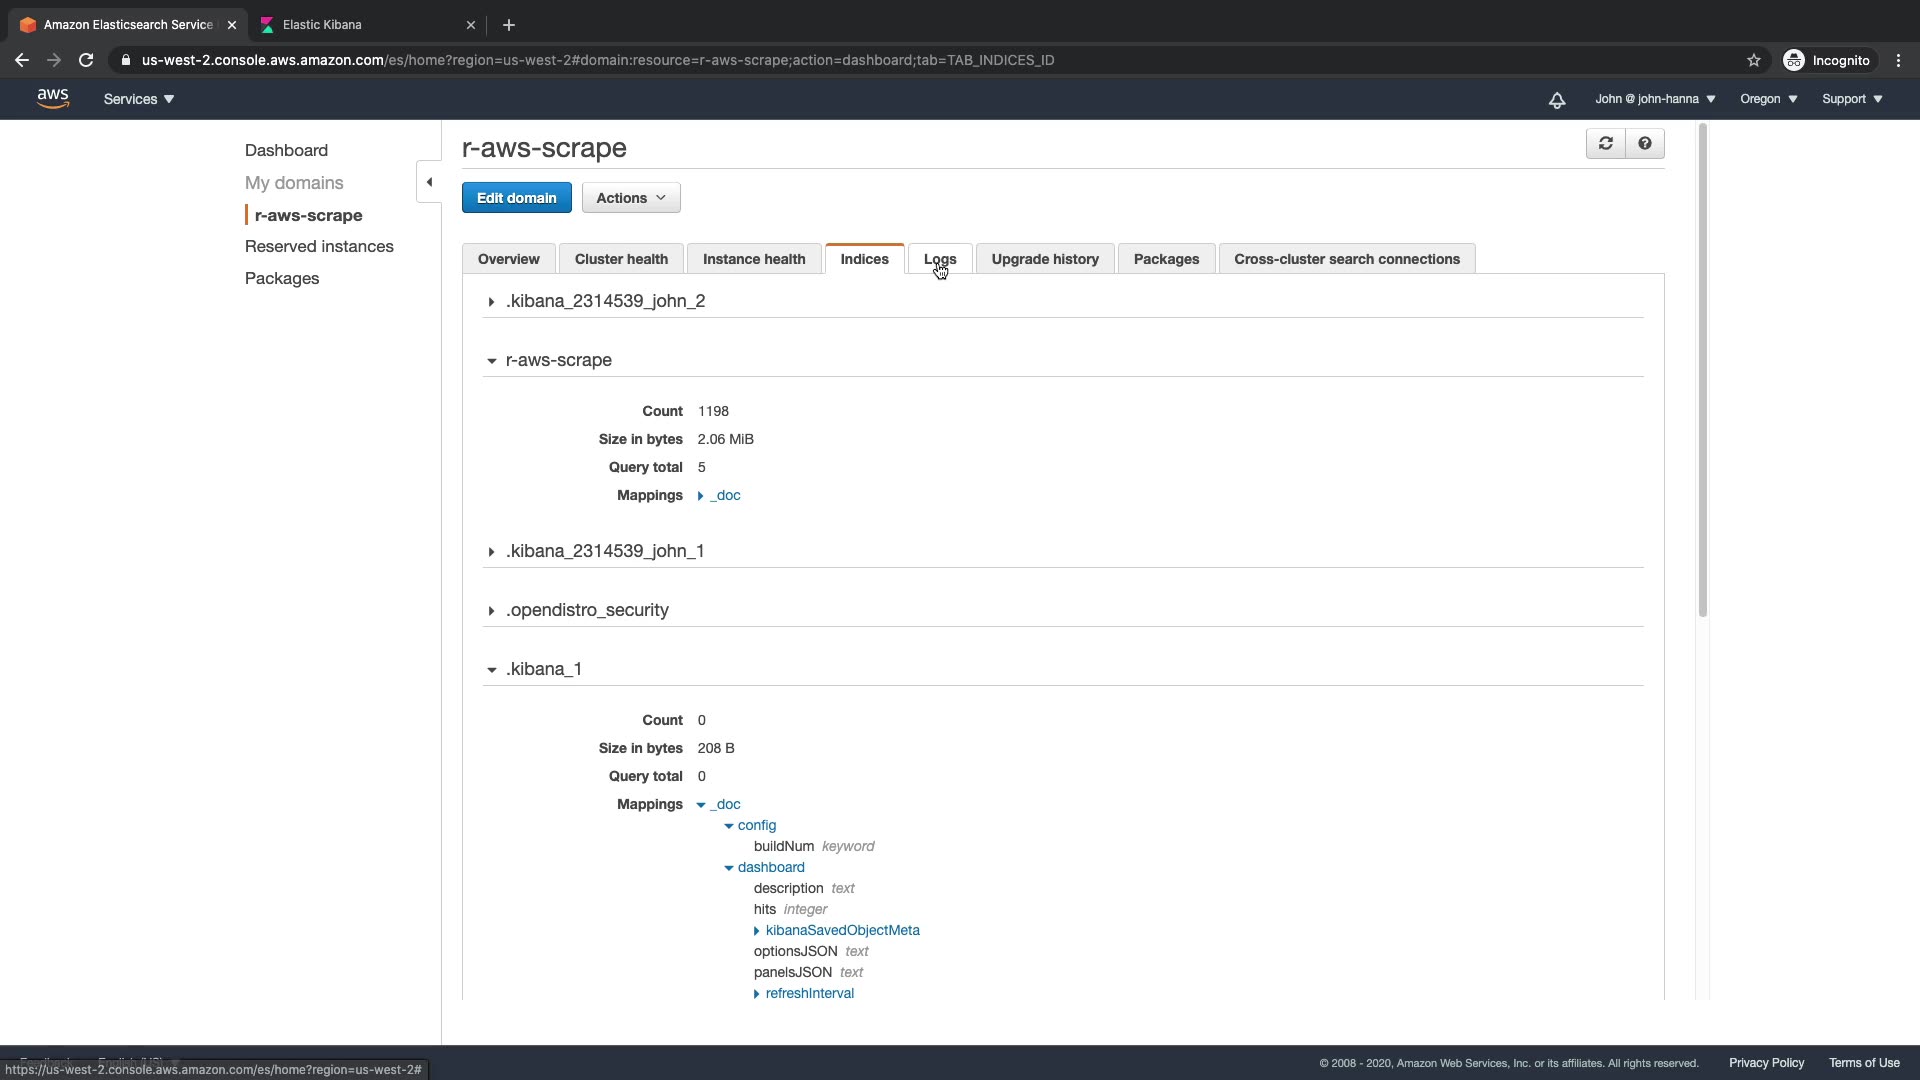Open the Services menu
This screenshot has height=1080, width=1920.
click(138, 99)
